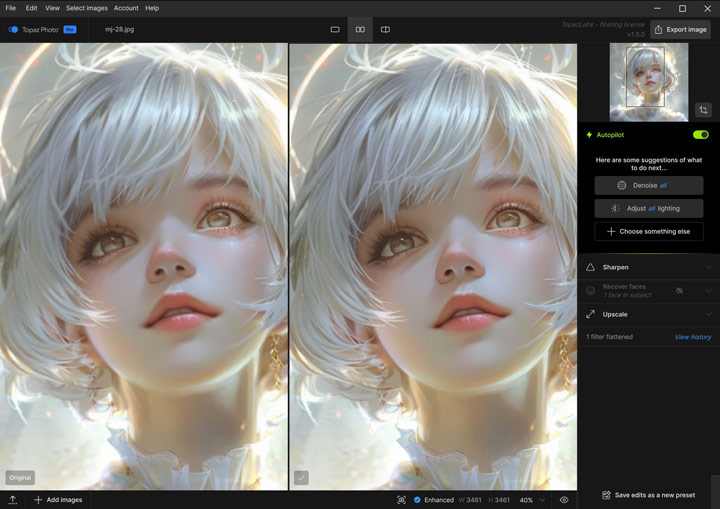This screenshot has width=720, height=509.
Task: Toggle the Autopilot switch off
Action: click(701, 135)
